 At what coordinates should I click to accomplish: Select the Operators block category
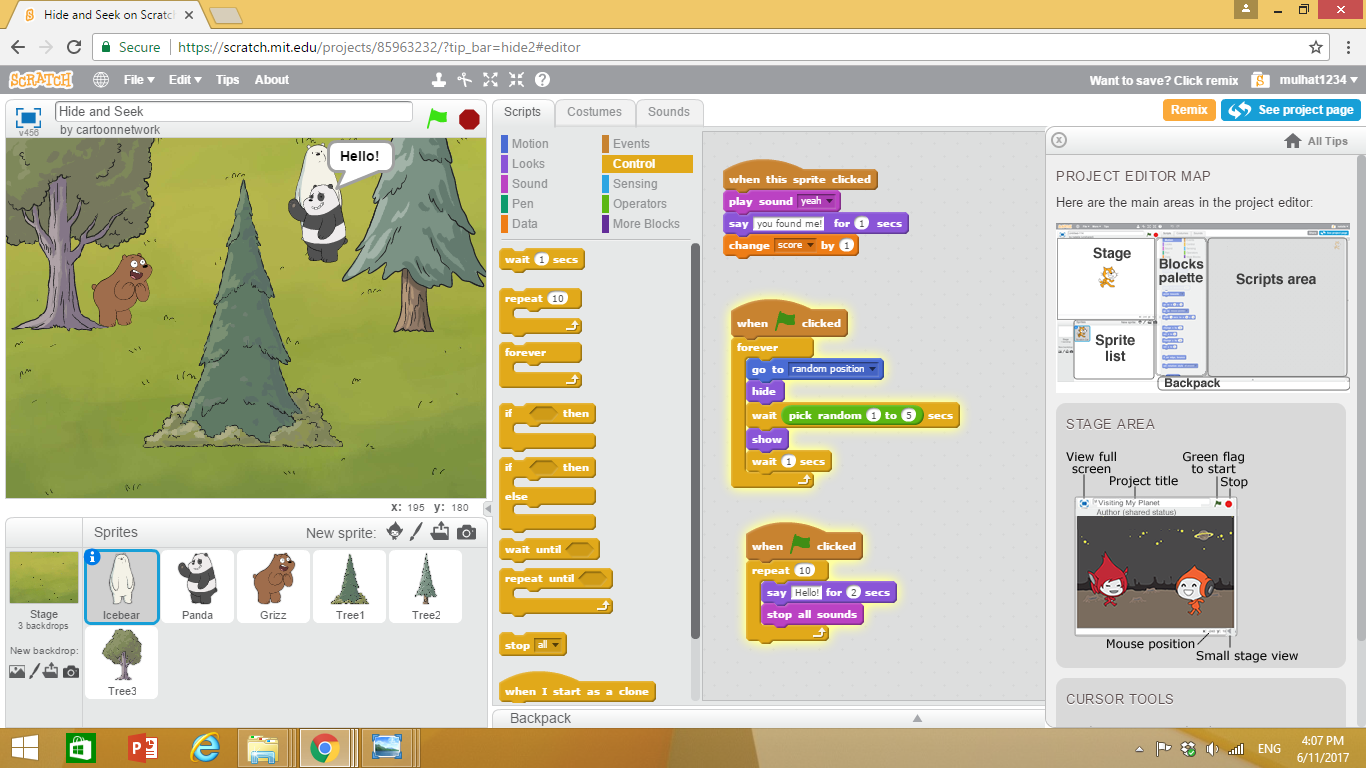pyautogui.click(x=640, y=204)
